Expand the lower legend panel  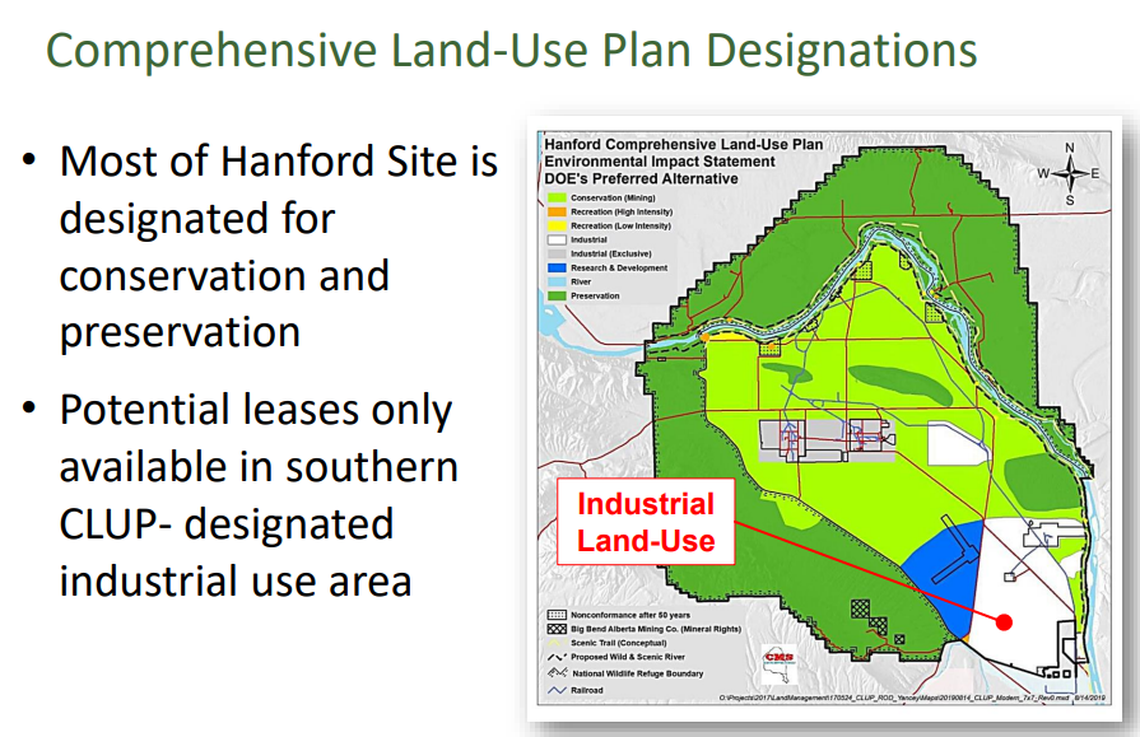point(640,650)
